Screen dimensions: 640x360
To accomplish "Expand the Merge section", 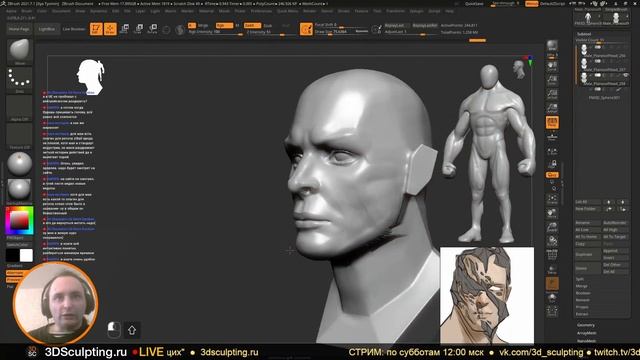I will tap(582, 286).
